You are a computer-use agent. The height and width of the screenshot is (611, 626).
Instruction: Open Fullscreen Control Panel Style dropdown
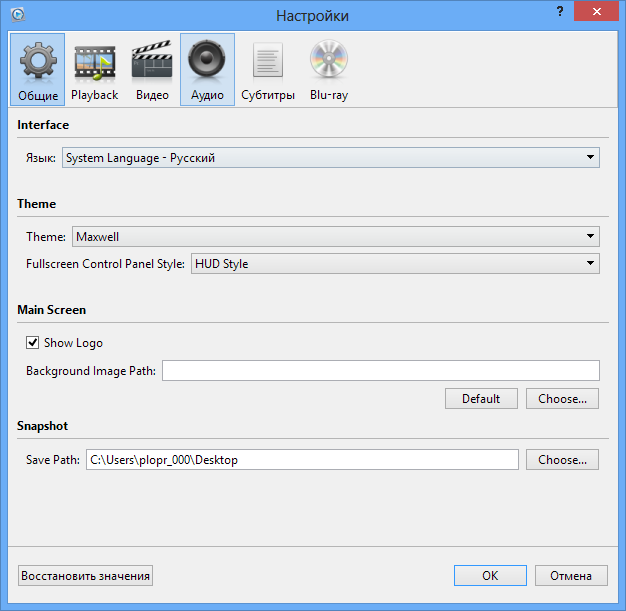(395, 264)
